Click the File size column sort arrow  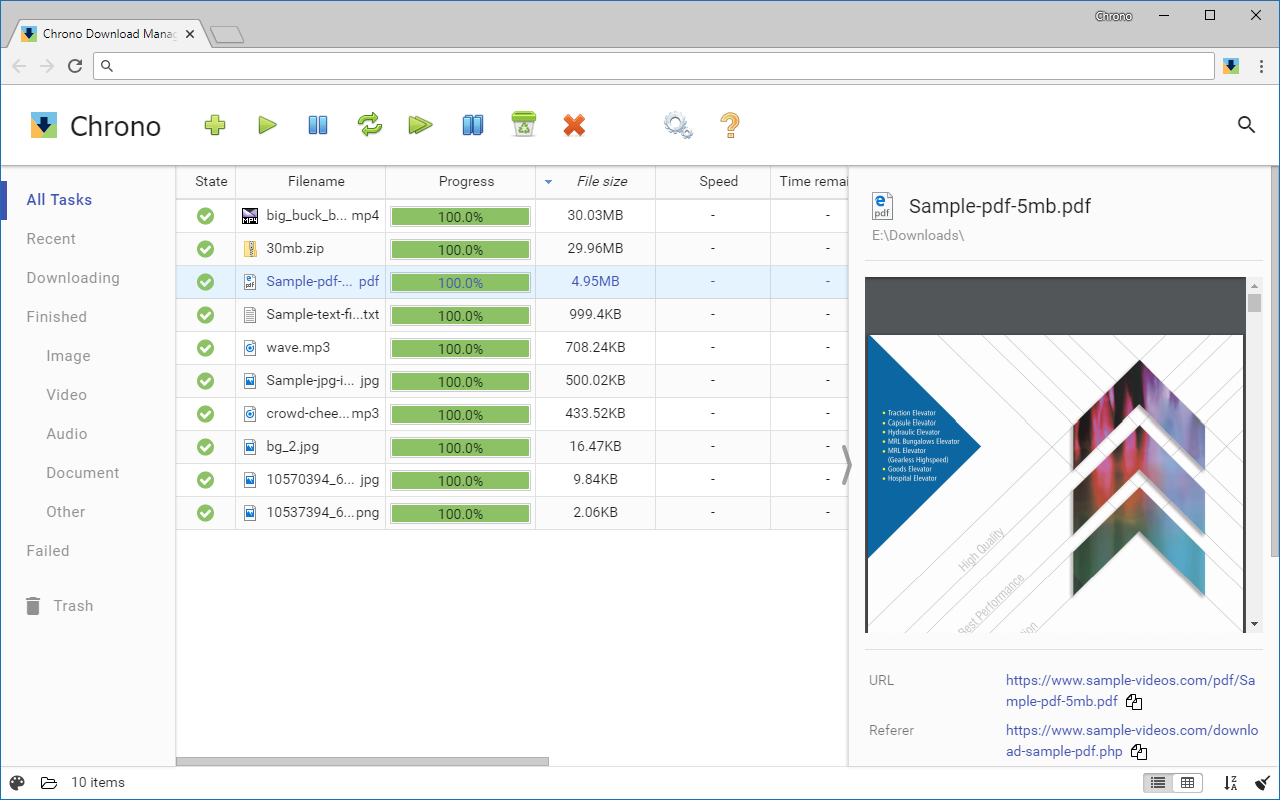tap(548, 182)
